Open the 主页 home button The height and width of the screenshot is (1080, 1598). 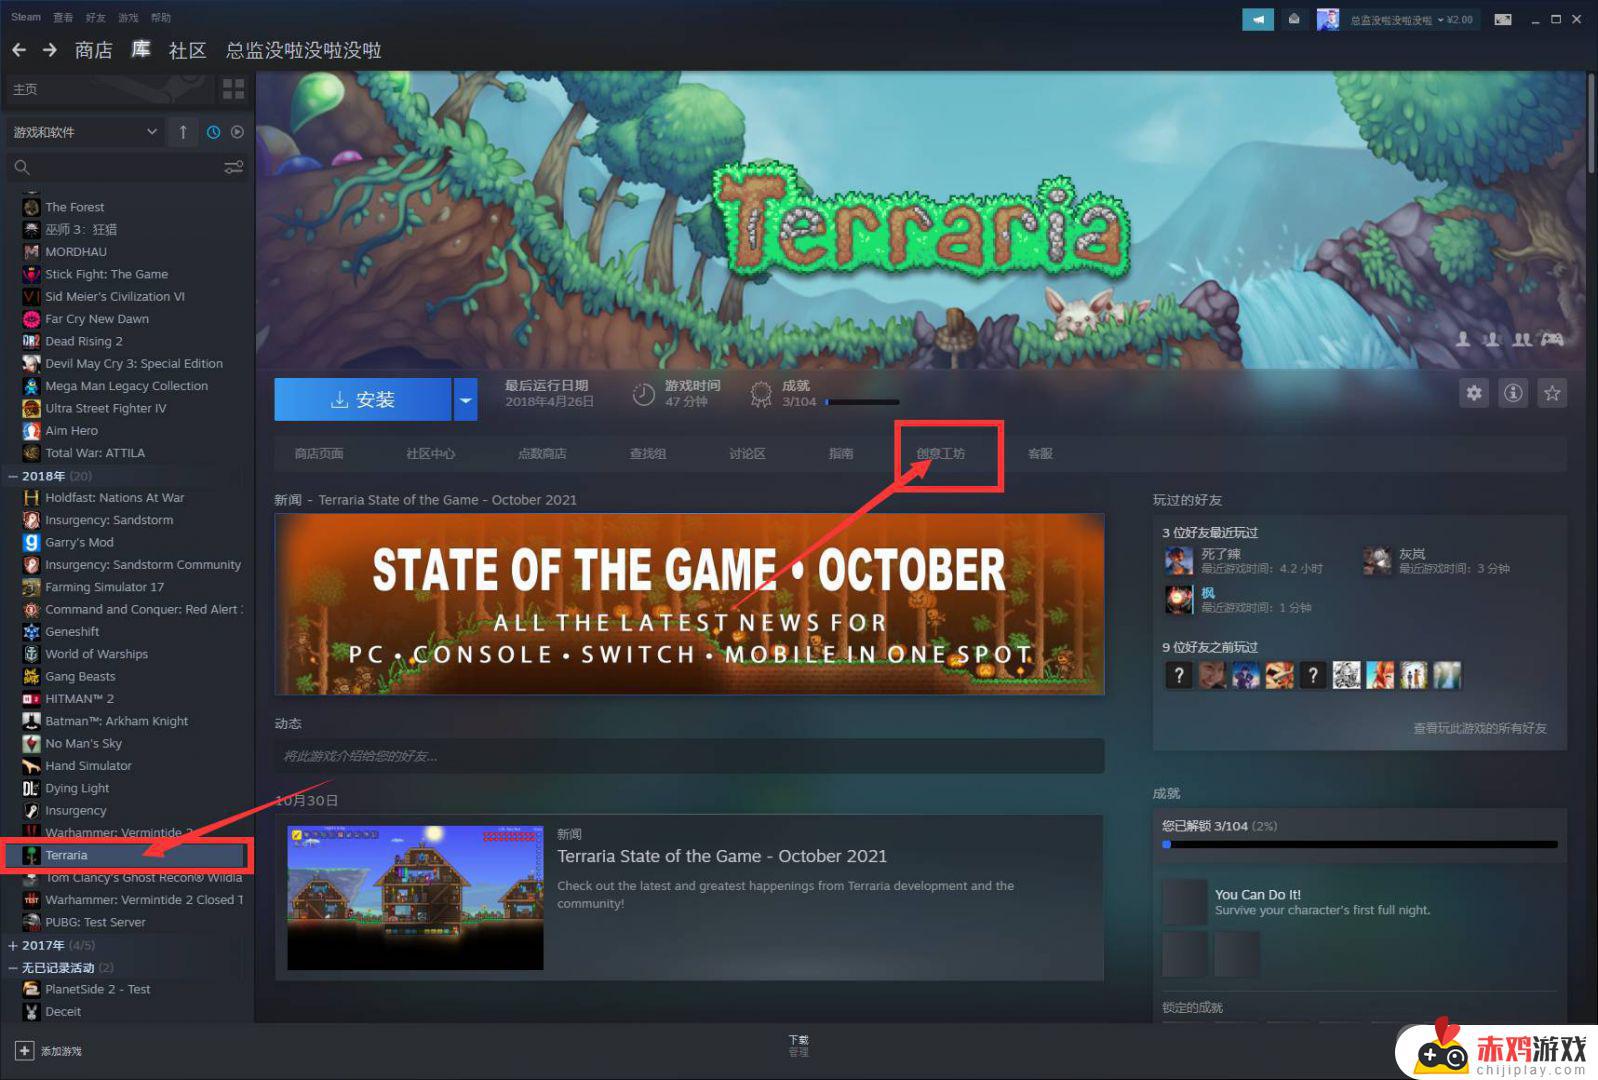[x=108, y=89]
